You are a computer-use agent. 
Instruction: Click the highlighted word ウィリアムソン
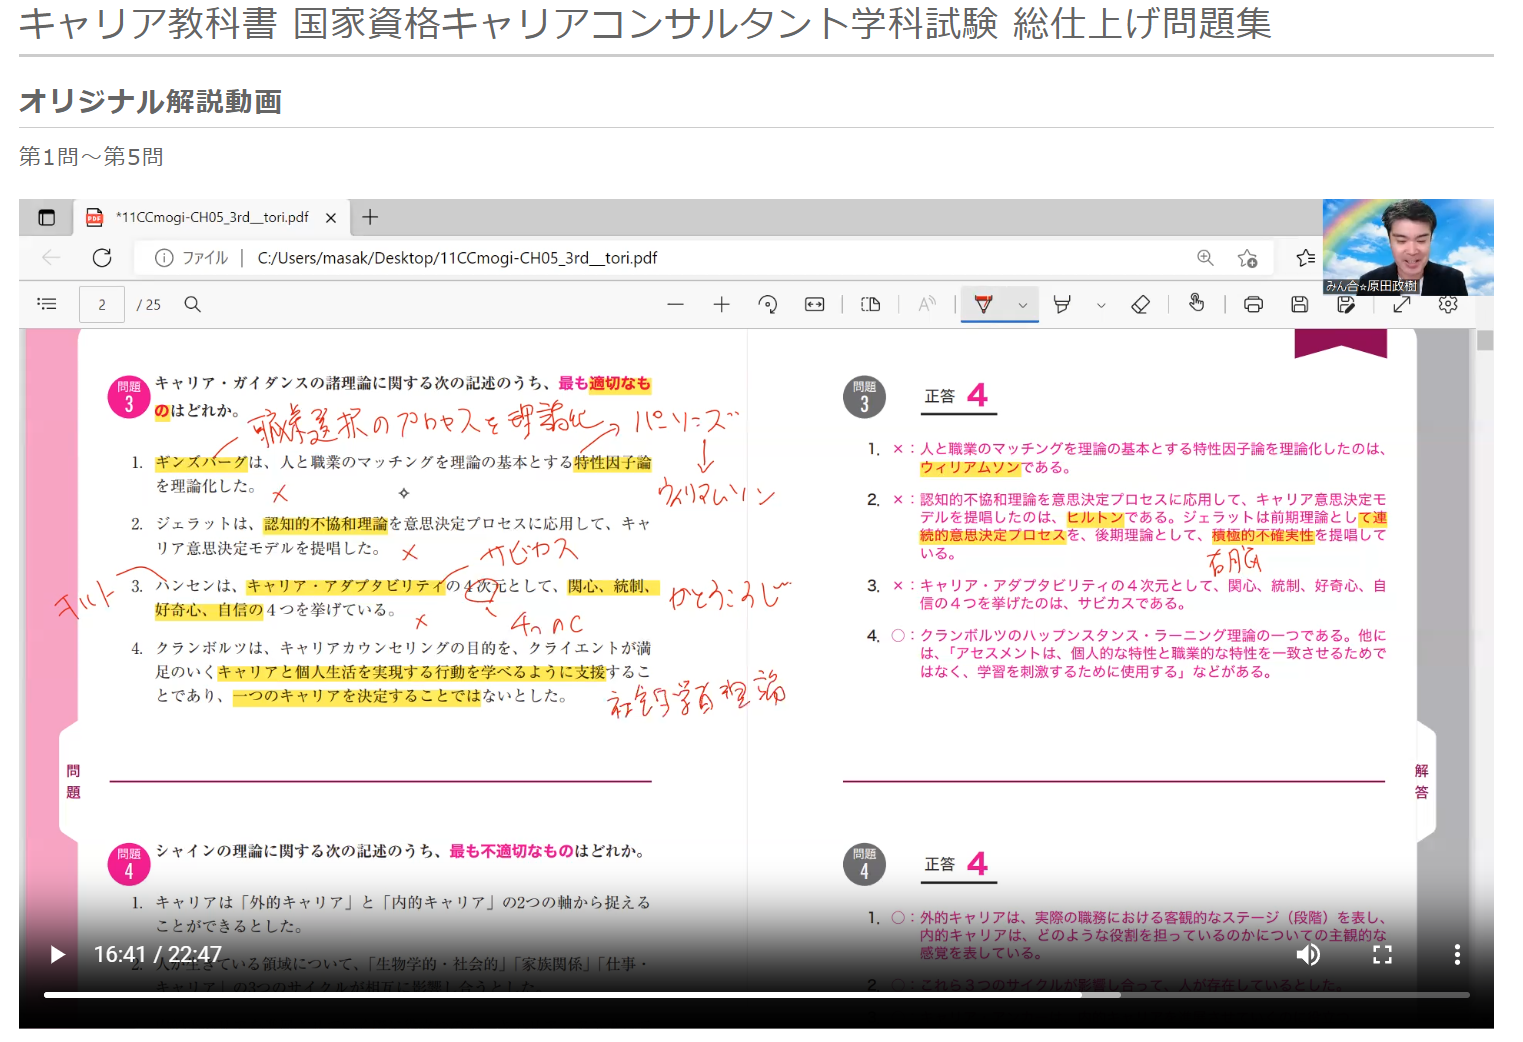coord(970,467)
